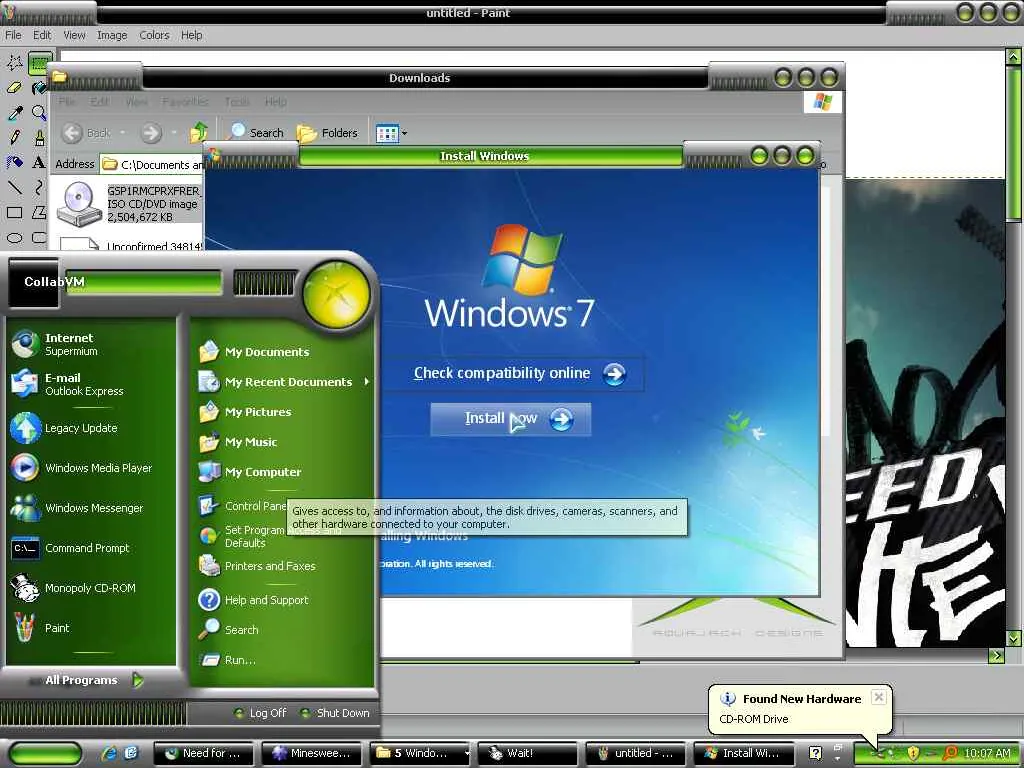Switch to Need for... taskbar button
The height and width of the screenshot is (768, 1024).
(204, 753)
